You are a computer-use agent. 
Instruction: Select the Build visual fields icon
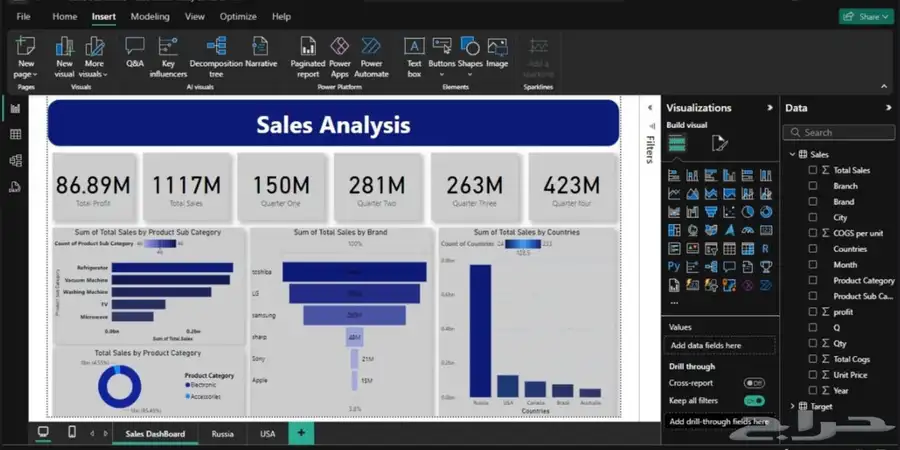[x=677, y=143]
